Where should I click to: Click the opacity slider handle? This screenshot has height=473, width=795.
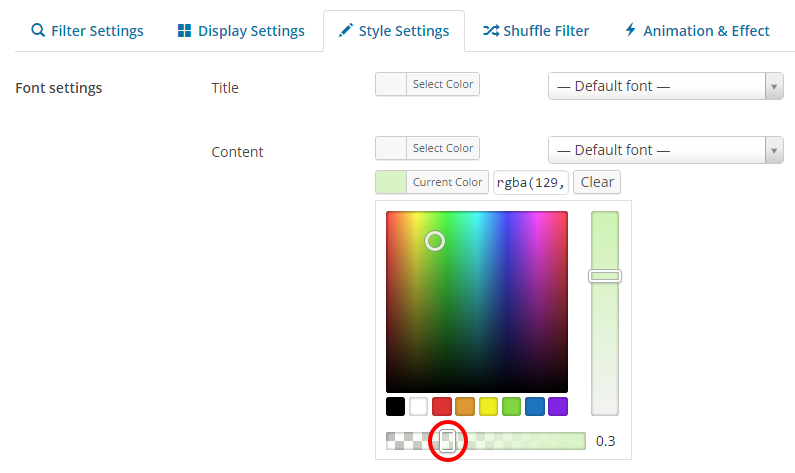pyautogui.click(x=447, y=441)
